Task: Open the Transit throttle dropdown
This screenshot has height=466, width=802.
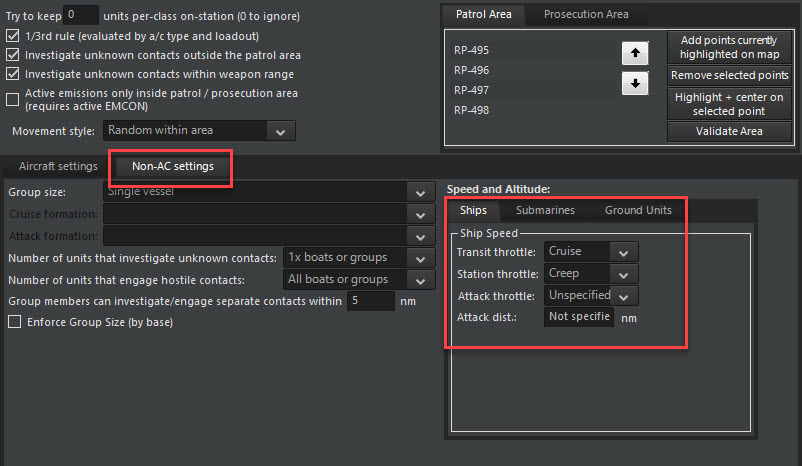Action: coord(624,252)
